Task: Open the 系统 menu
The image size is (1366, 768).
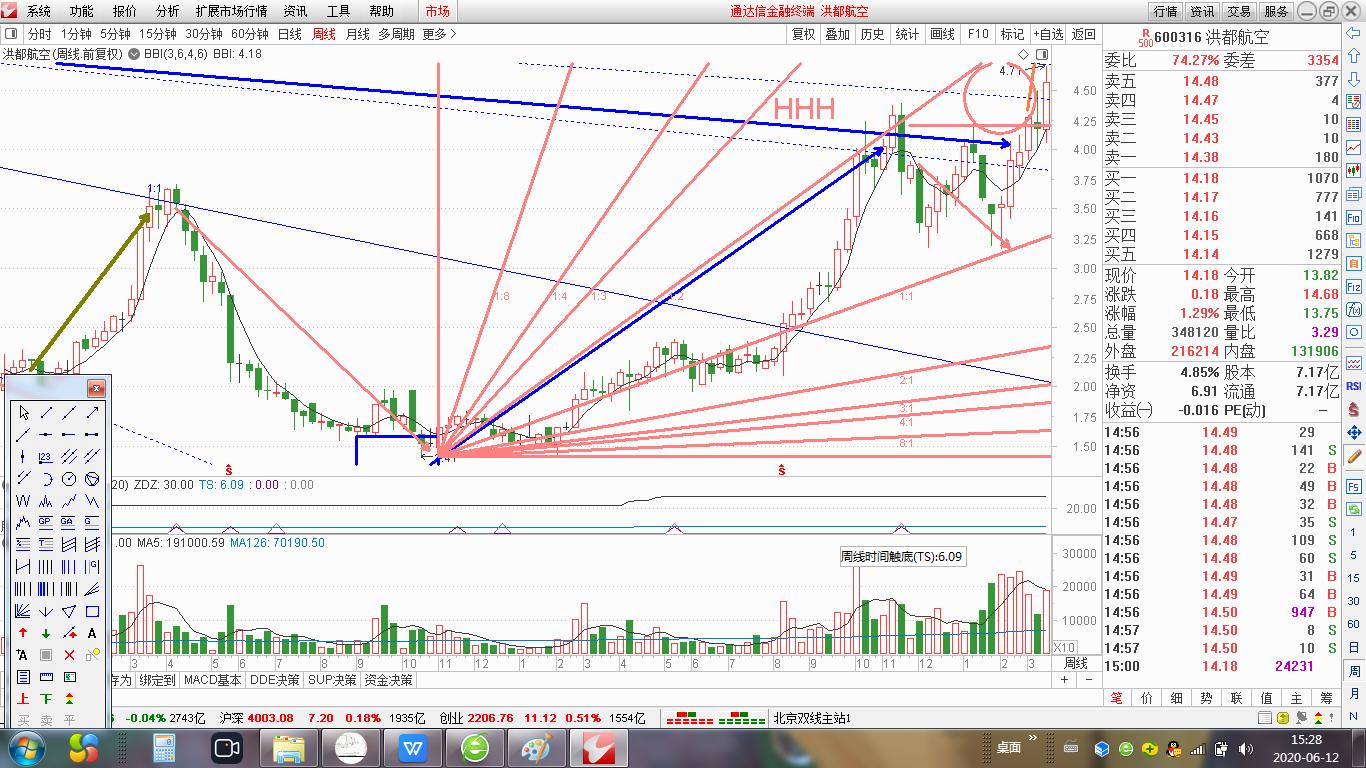Action: pos(38,11)
